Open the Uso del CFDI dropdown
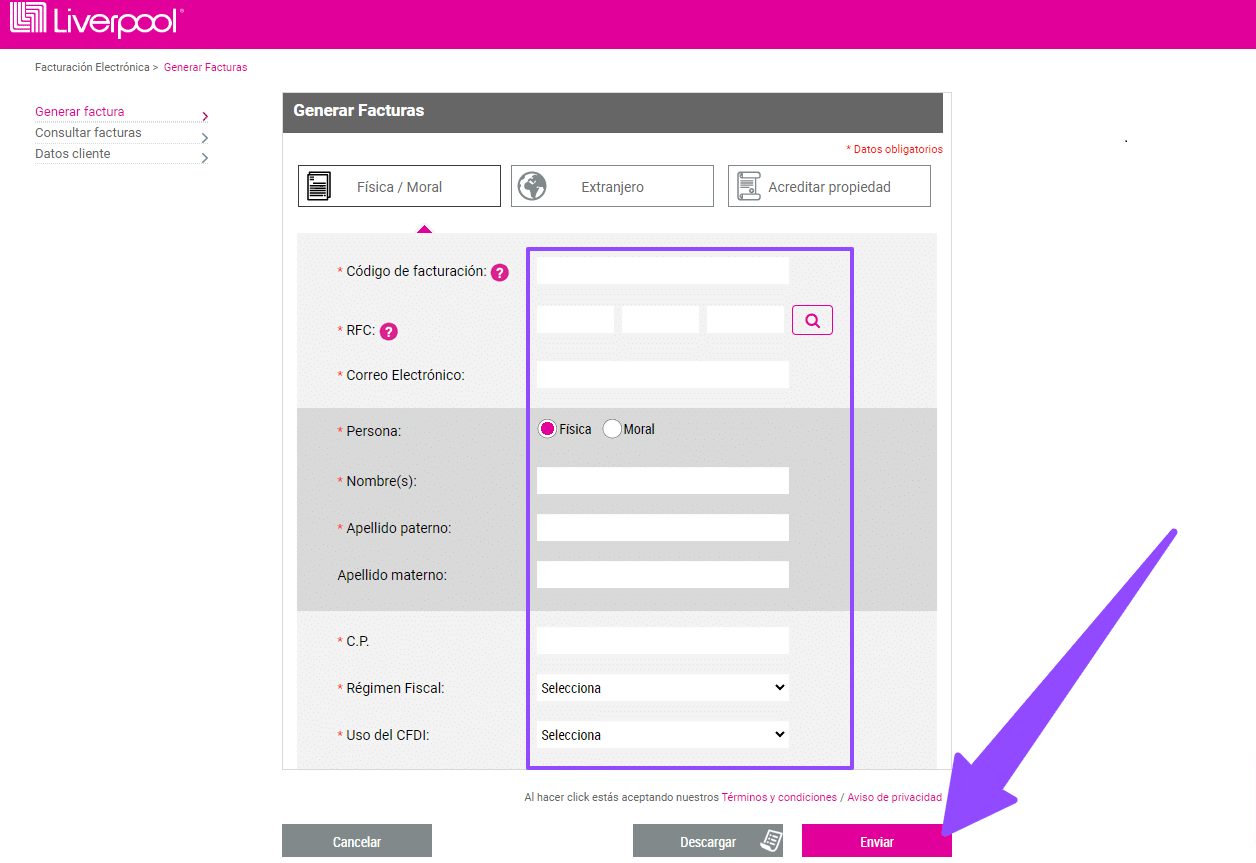This screenshot has width=1256, height=863. [662, 735]
